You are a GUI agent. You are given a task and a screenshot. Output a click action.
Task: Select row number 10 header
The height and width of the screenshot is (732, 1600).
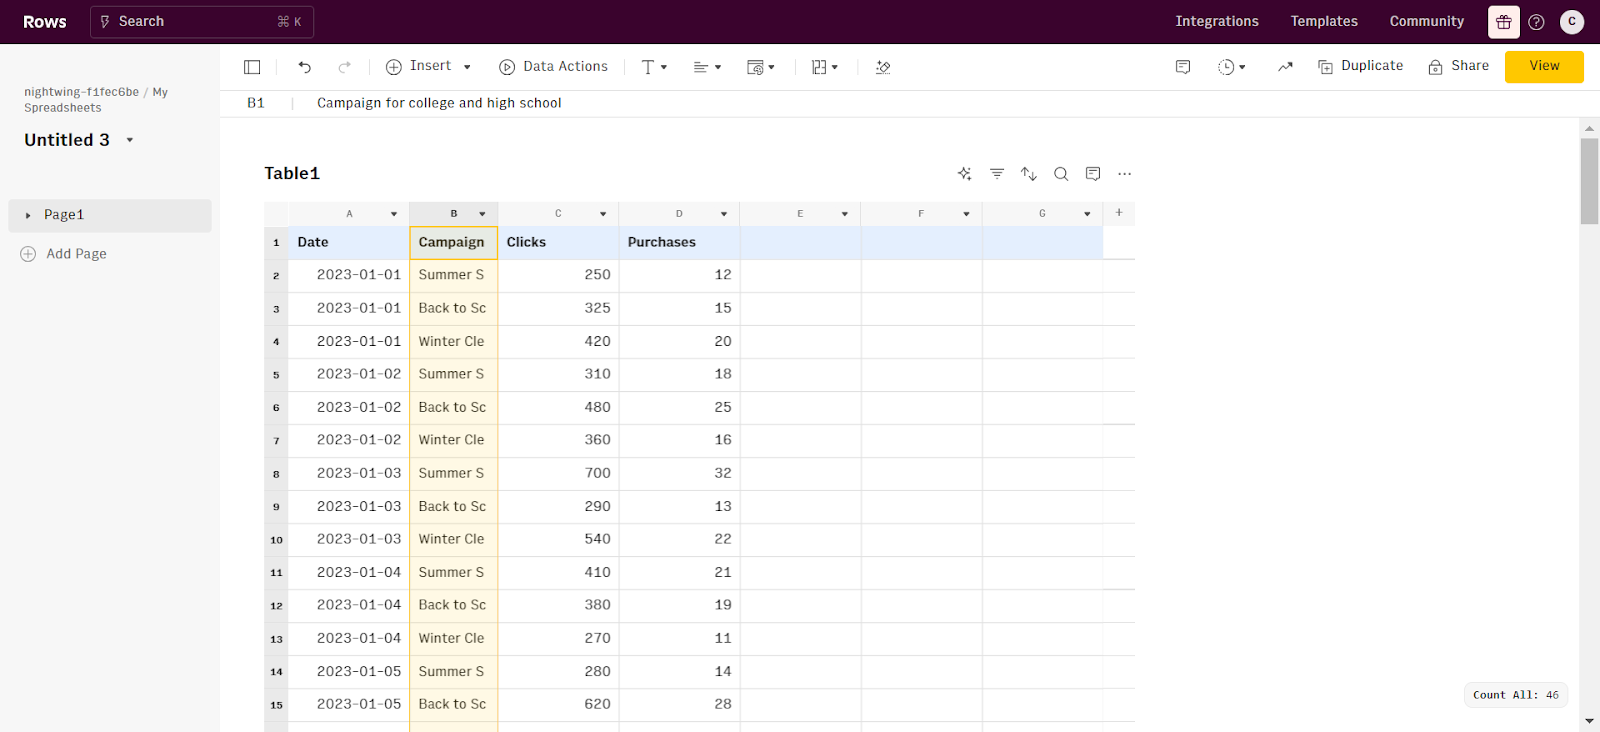click(276, 540)
